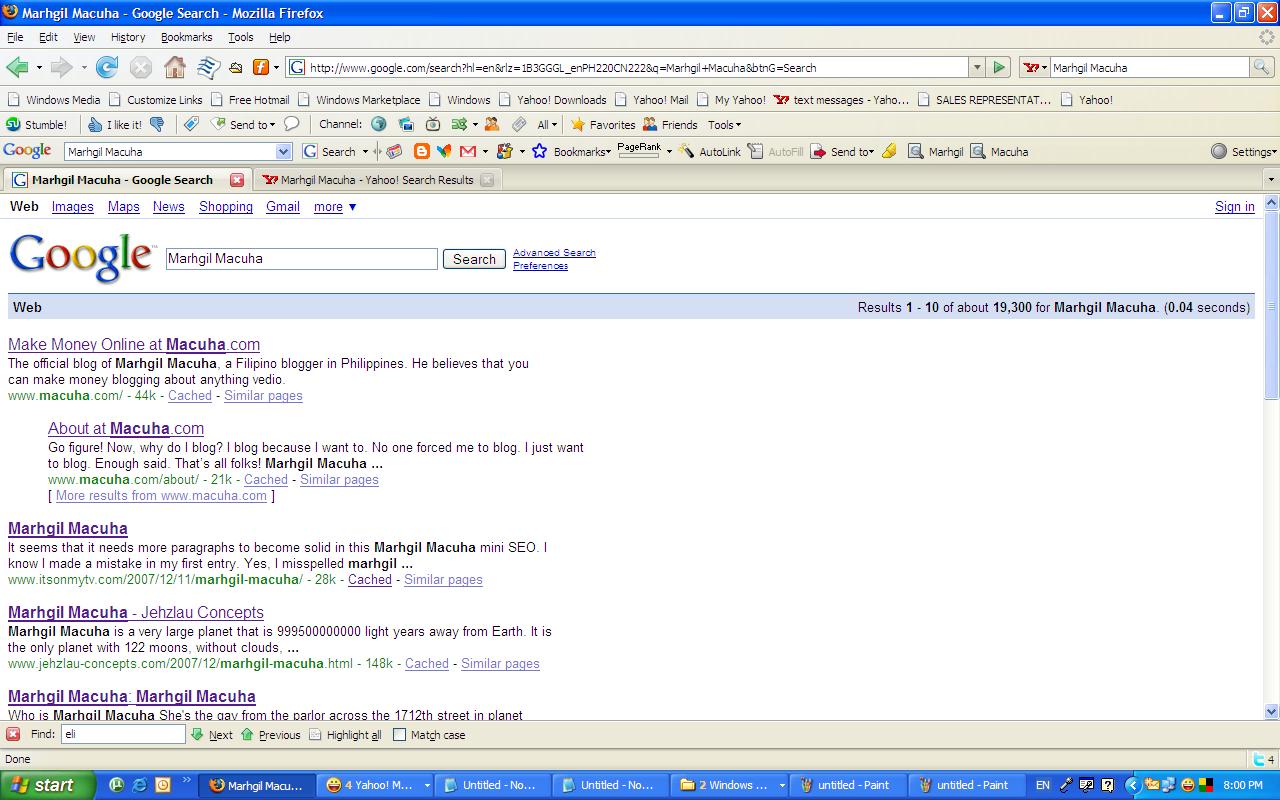The height and width of the screenshot is (800, 1280).
Task: Close the find bar with the red X
Action: [13, 734]
